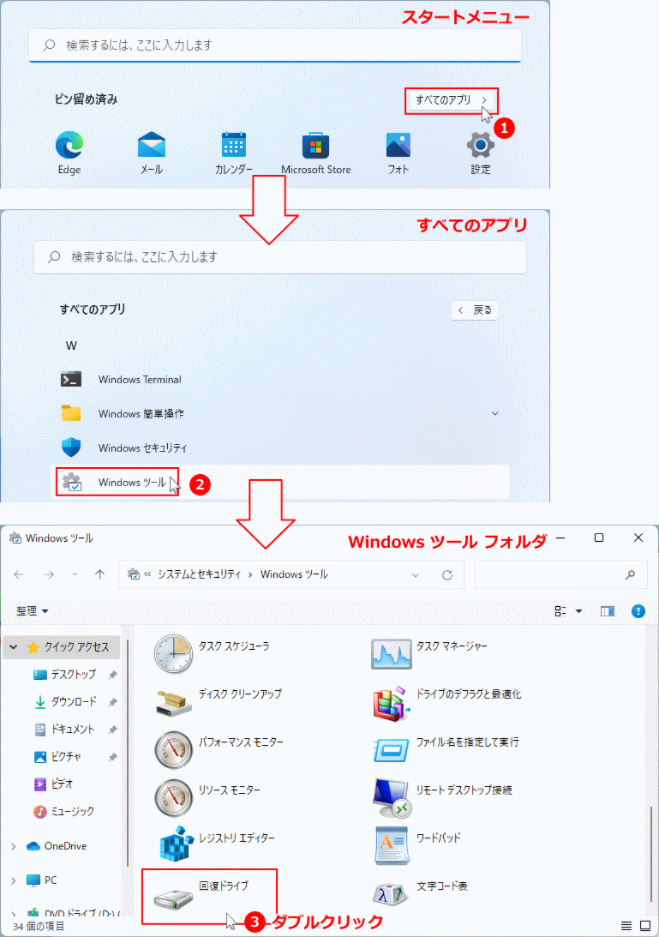Focus the Start menu search box

275,45
